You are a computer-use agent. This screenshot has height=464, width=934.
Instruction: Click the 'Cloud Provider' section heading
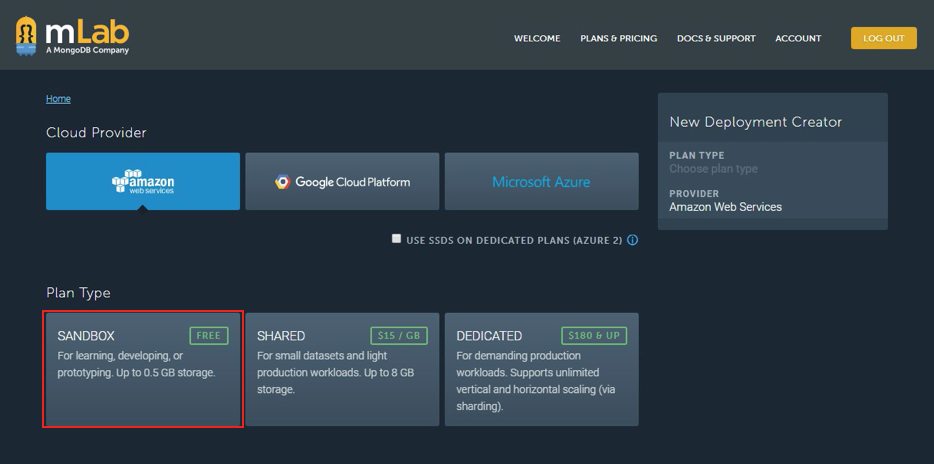click(96, 132)
